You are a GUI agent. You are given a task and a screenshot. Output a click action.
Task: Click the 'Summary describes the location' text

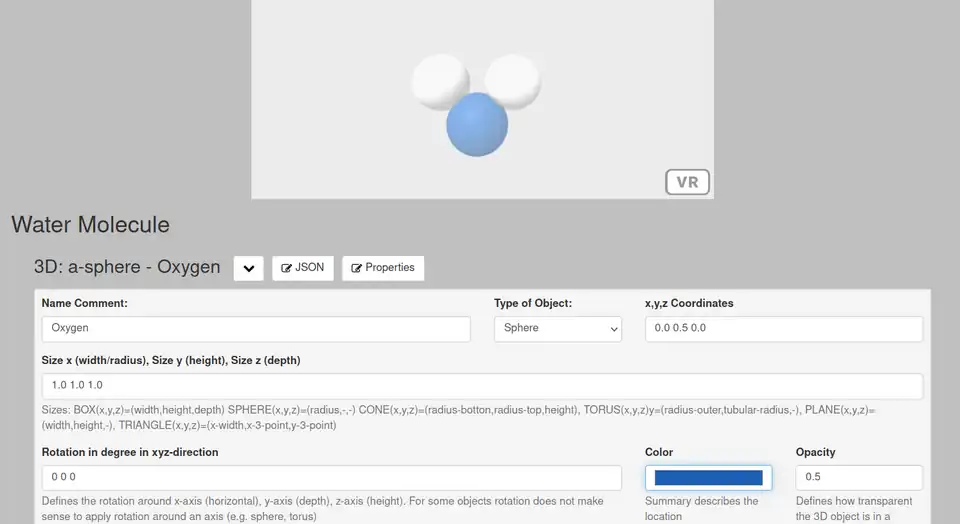[x=702, y=509]
